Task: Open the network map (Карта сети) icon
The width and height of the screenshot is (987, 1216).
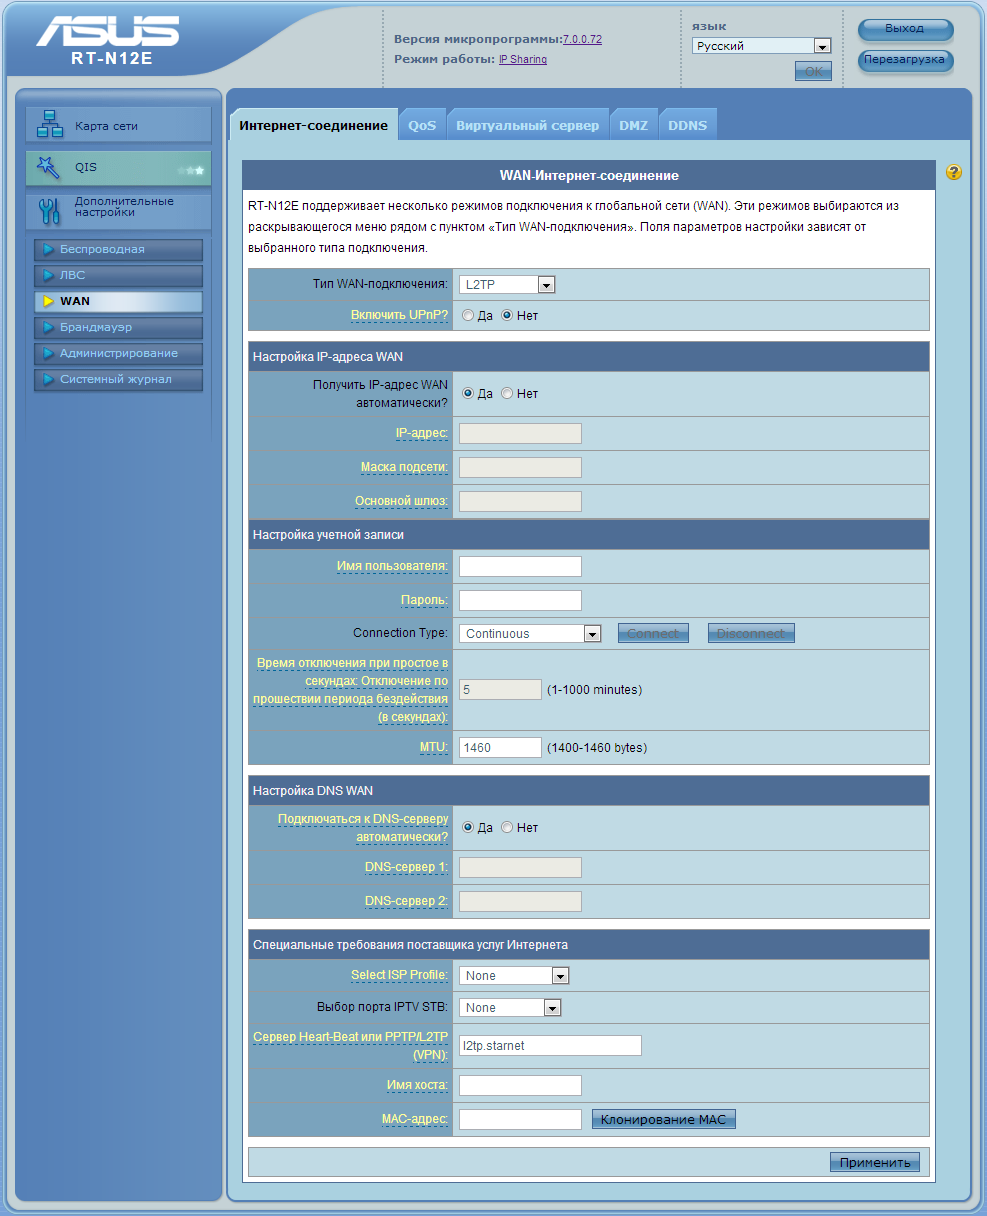Action: 50,125
